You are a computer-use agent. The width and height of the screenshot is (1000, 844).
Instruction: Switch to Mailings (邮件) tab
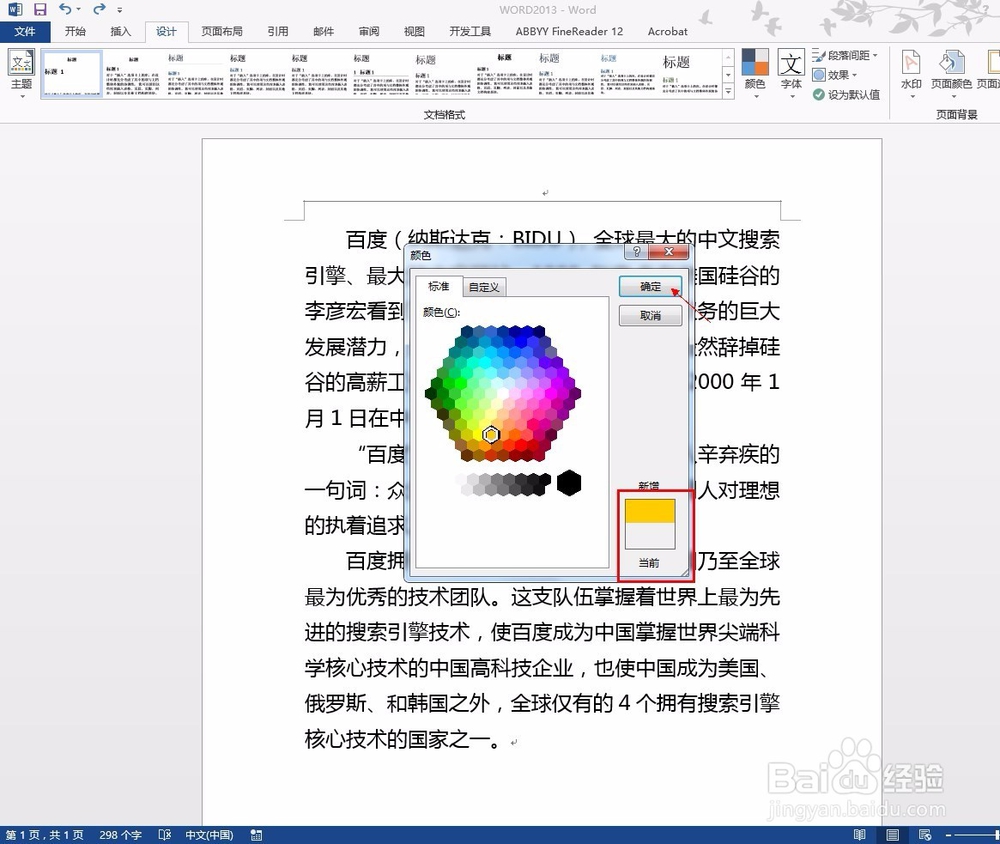point(323,31)
